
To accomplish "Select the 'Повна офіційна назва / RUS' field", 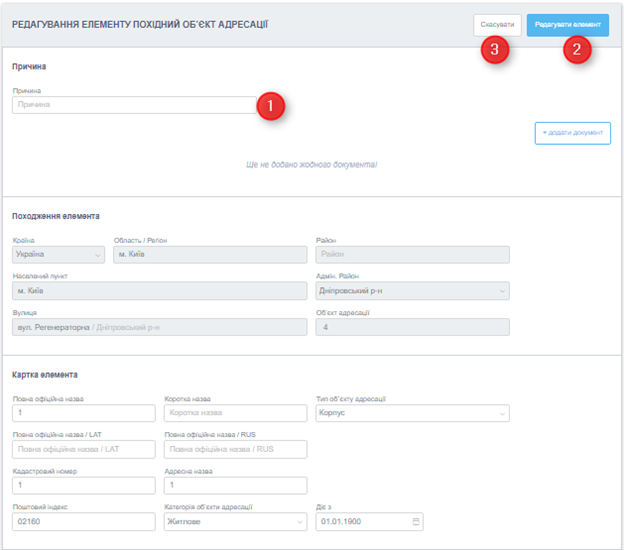I will pyautogui.click(x=235, y=449).
